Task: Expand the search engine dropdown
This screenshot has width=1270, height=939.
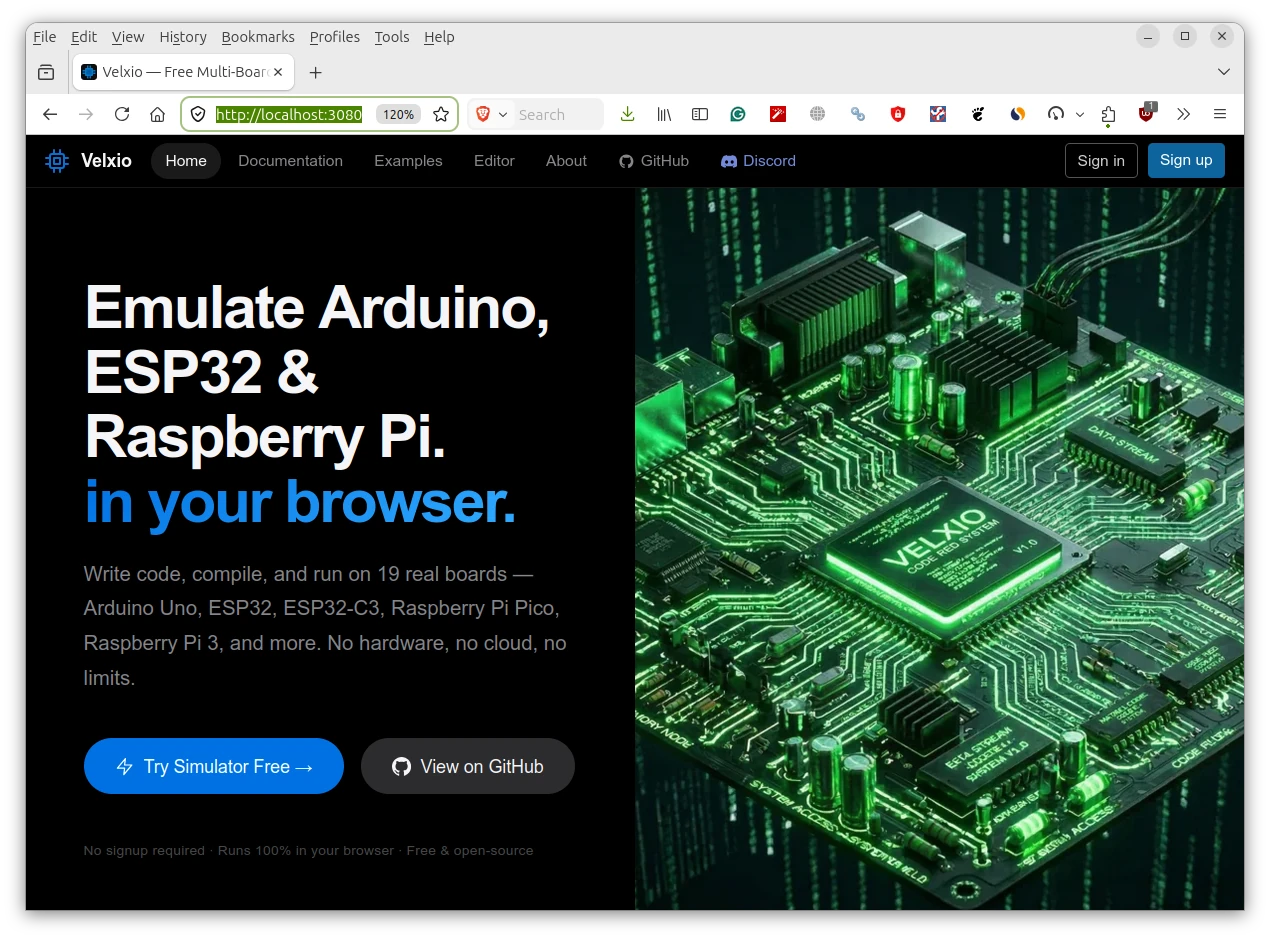Action: [x=503, y=115]
